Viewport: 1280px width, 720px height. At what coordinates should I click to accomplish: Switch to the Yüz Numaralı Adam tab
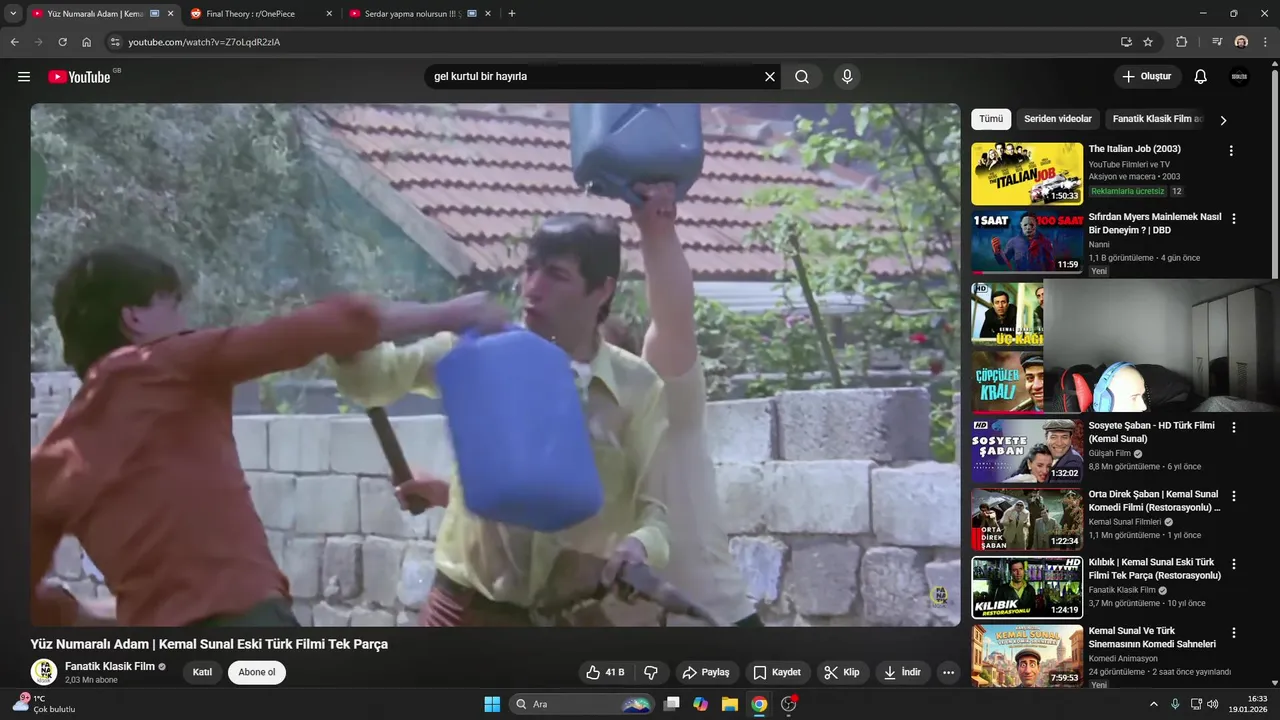click(x=102, y=14)
